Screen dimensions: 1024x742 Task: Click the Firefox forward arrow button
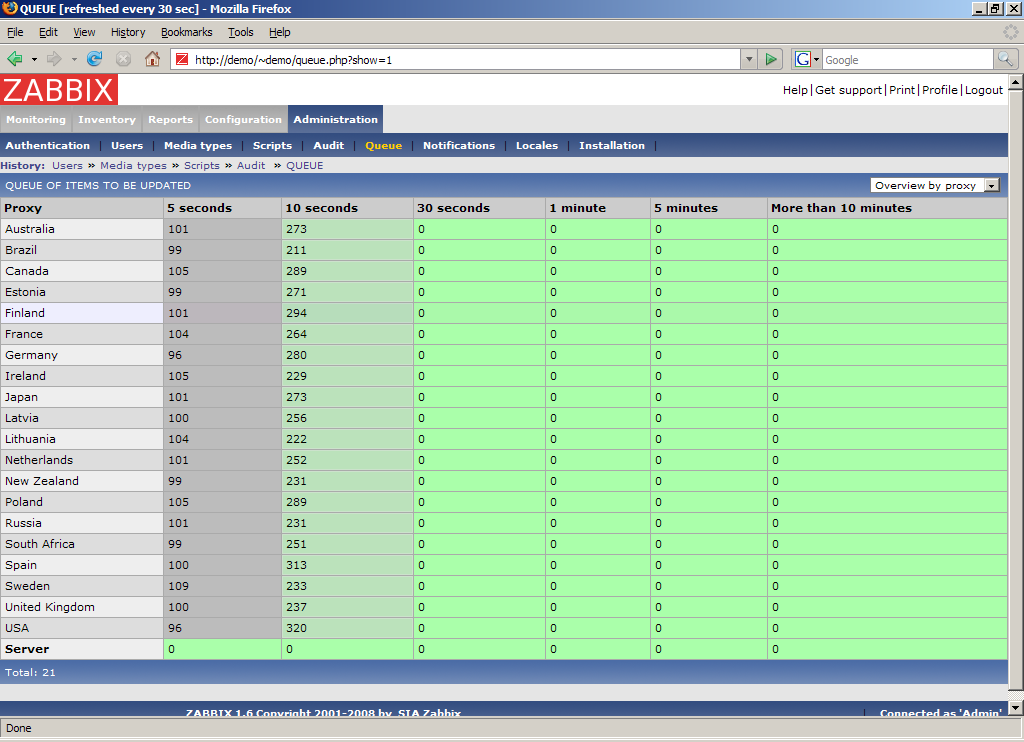click(x=54, y=59)
